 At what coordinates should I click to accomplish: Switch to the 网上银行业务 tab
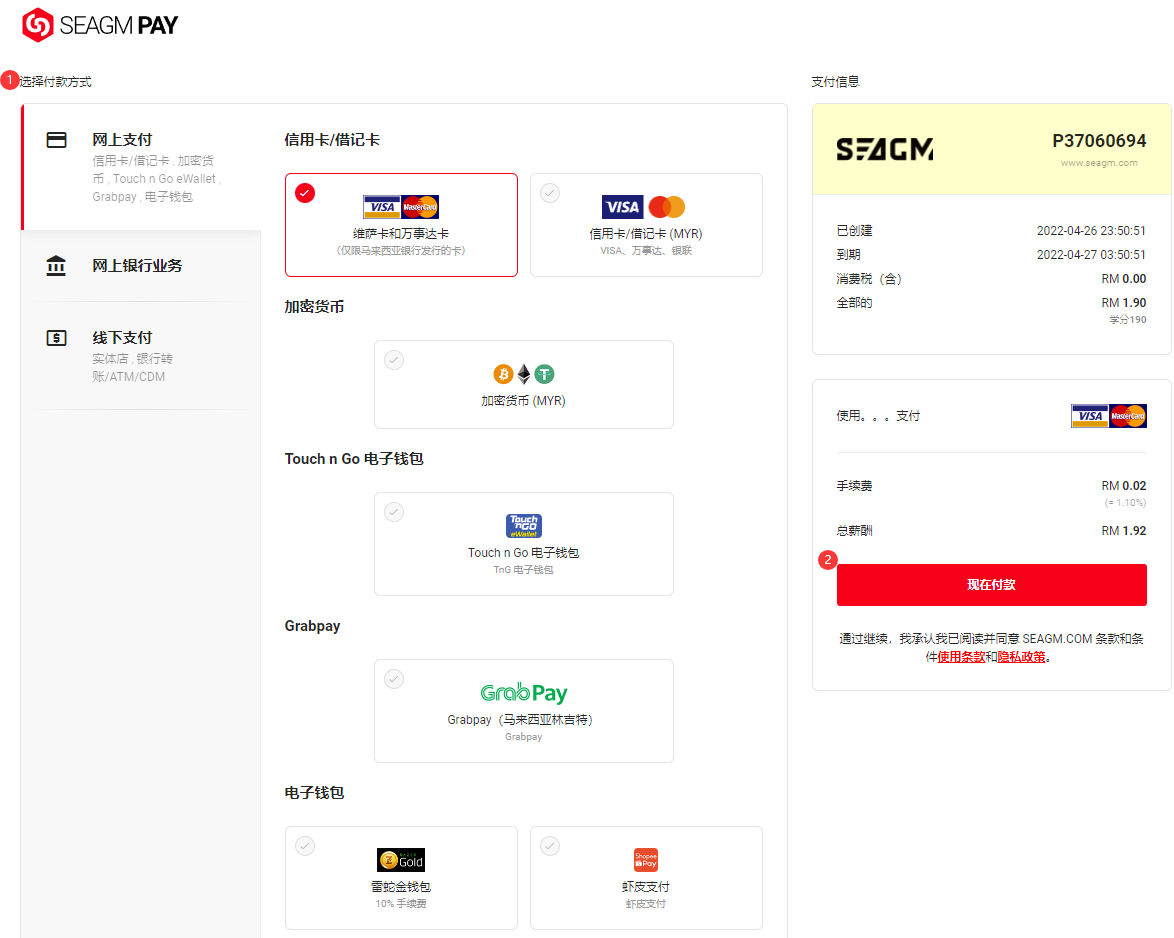(x=142, y=266)
